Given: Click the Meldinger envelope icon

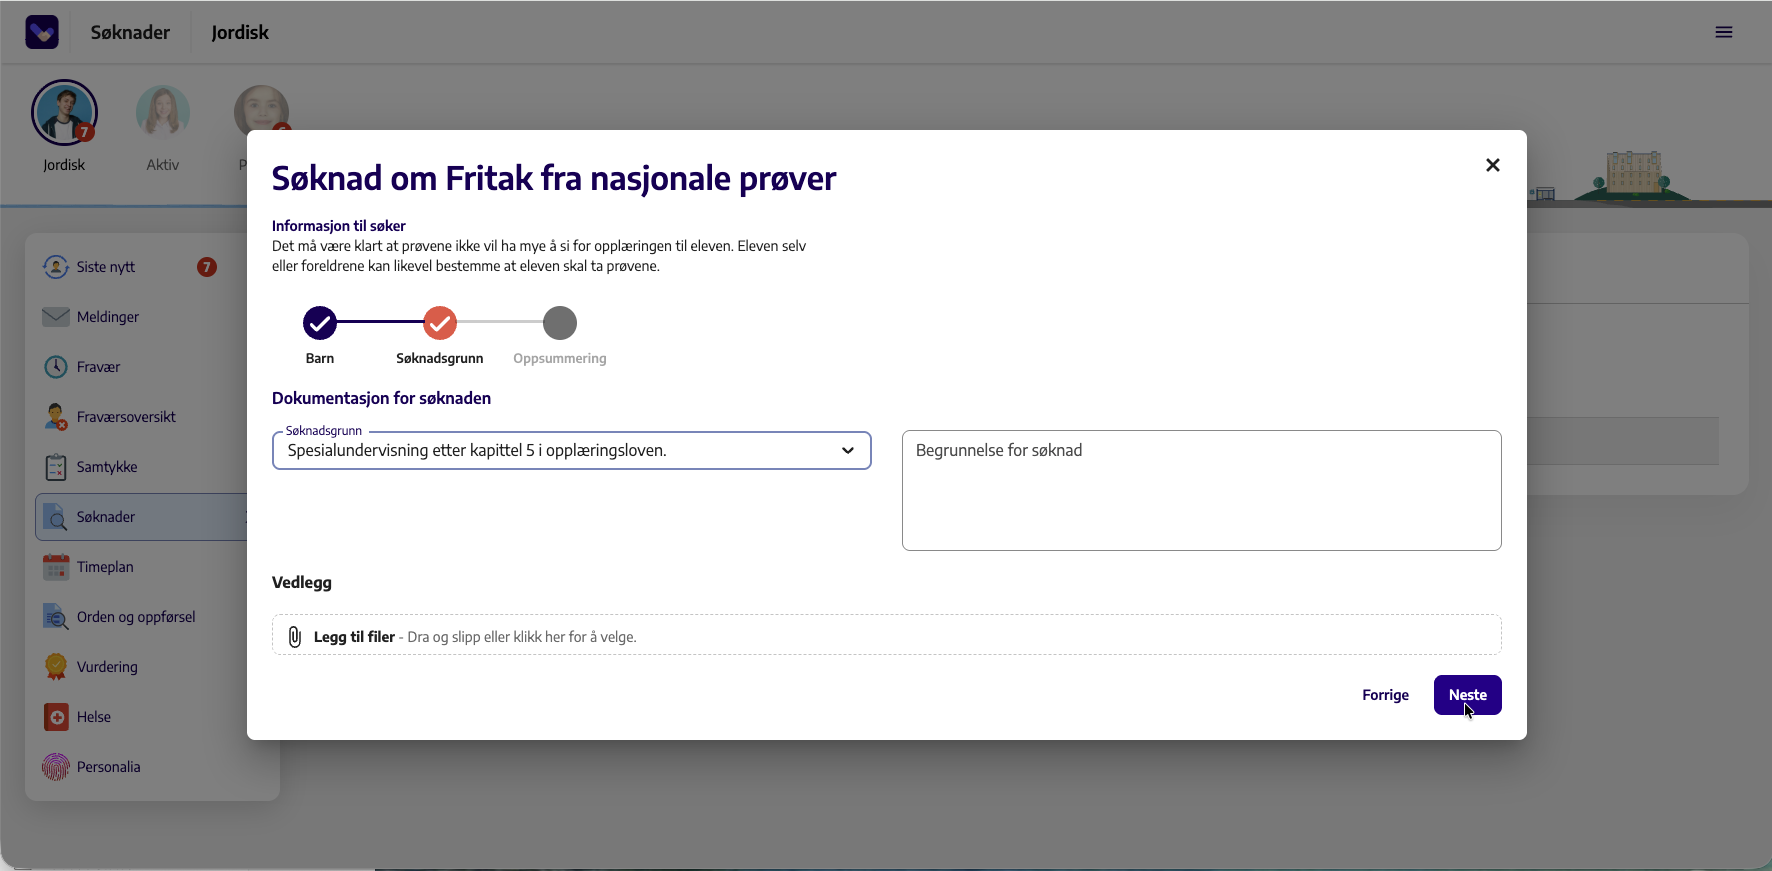Looking at the screenshot, I should coord(56,317).
